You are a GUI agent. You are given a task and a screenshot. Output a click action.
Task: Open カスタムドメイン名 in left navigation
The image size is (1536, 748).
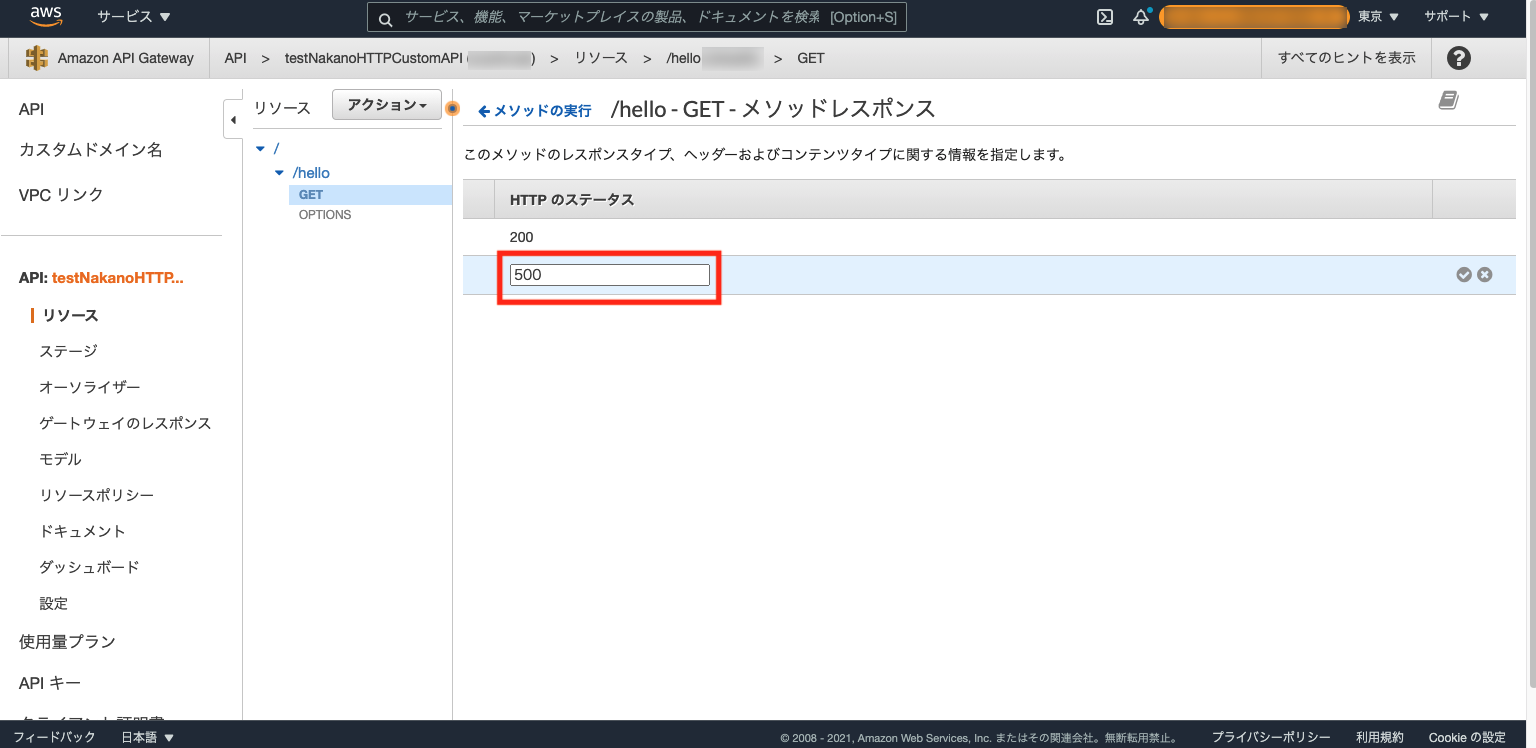pyautogui.click(x=90, y=150)
